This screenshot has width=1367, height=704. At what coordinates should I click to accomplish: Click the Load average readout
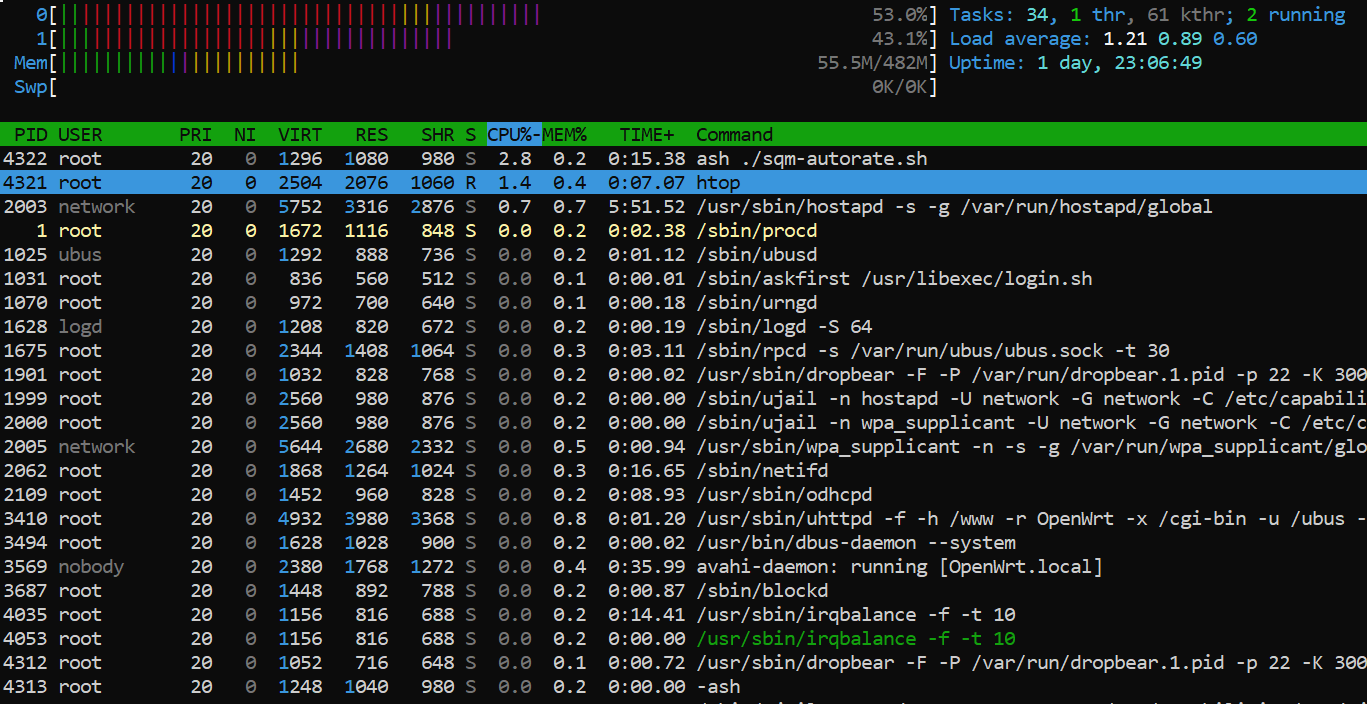click(x=1102, y=39)
